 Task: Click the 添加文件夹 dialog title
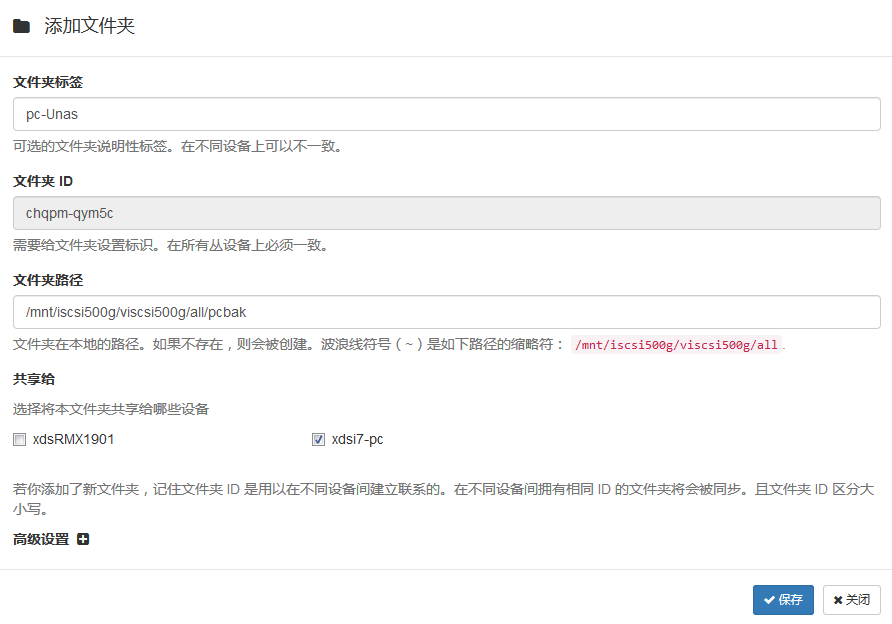click(89, 27)
